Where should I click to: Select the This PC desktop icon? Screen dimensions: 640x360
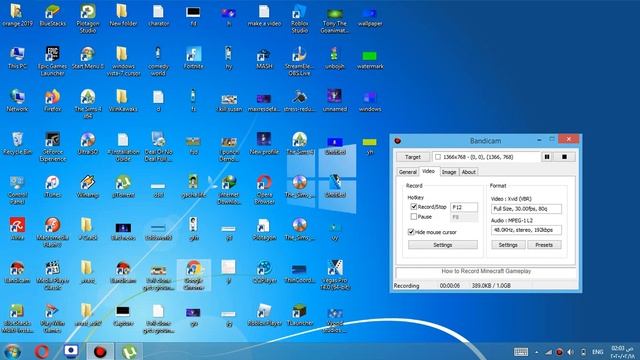click(x=17, y=58)
